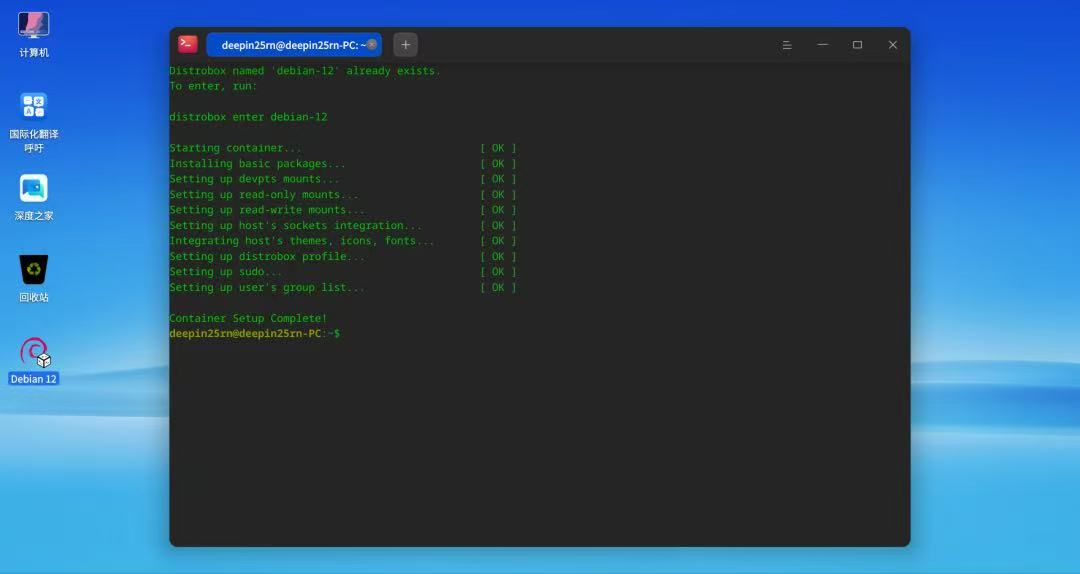
Task: Click the 'Starting container...' line
Action: [236, 148]
